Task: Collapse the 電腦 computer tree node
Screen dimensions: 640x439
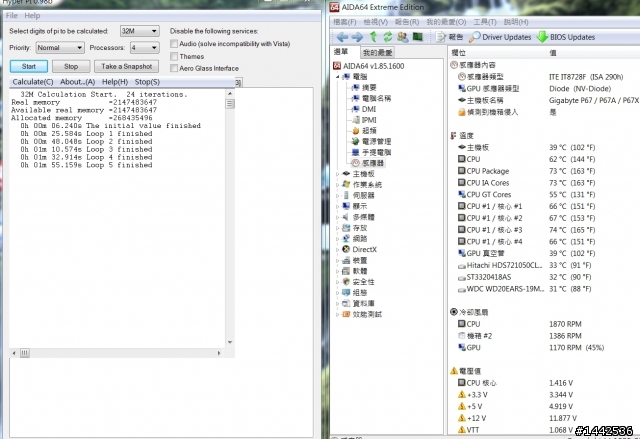Action: tap(338, 77)
